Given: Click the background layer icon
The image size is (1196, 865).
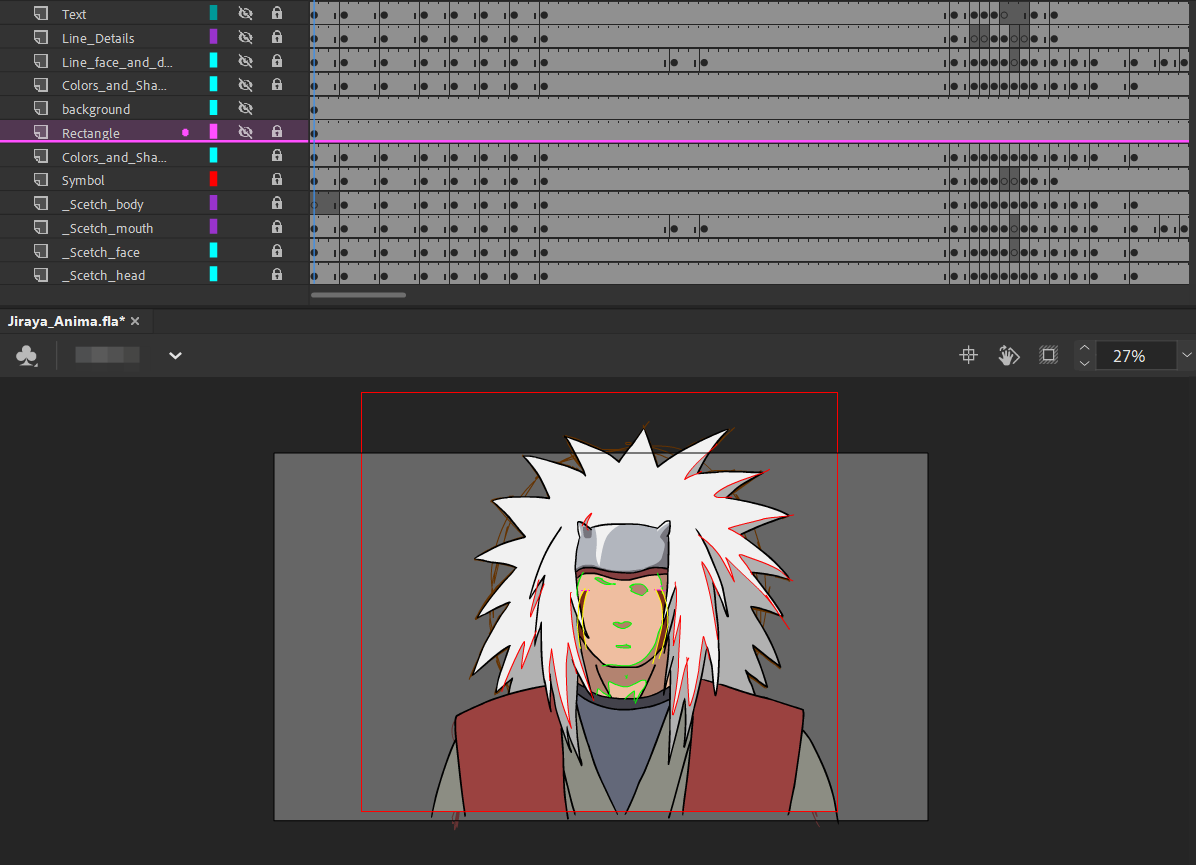Looking at the screenshot, I should [41, 108].
